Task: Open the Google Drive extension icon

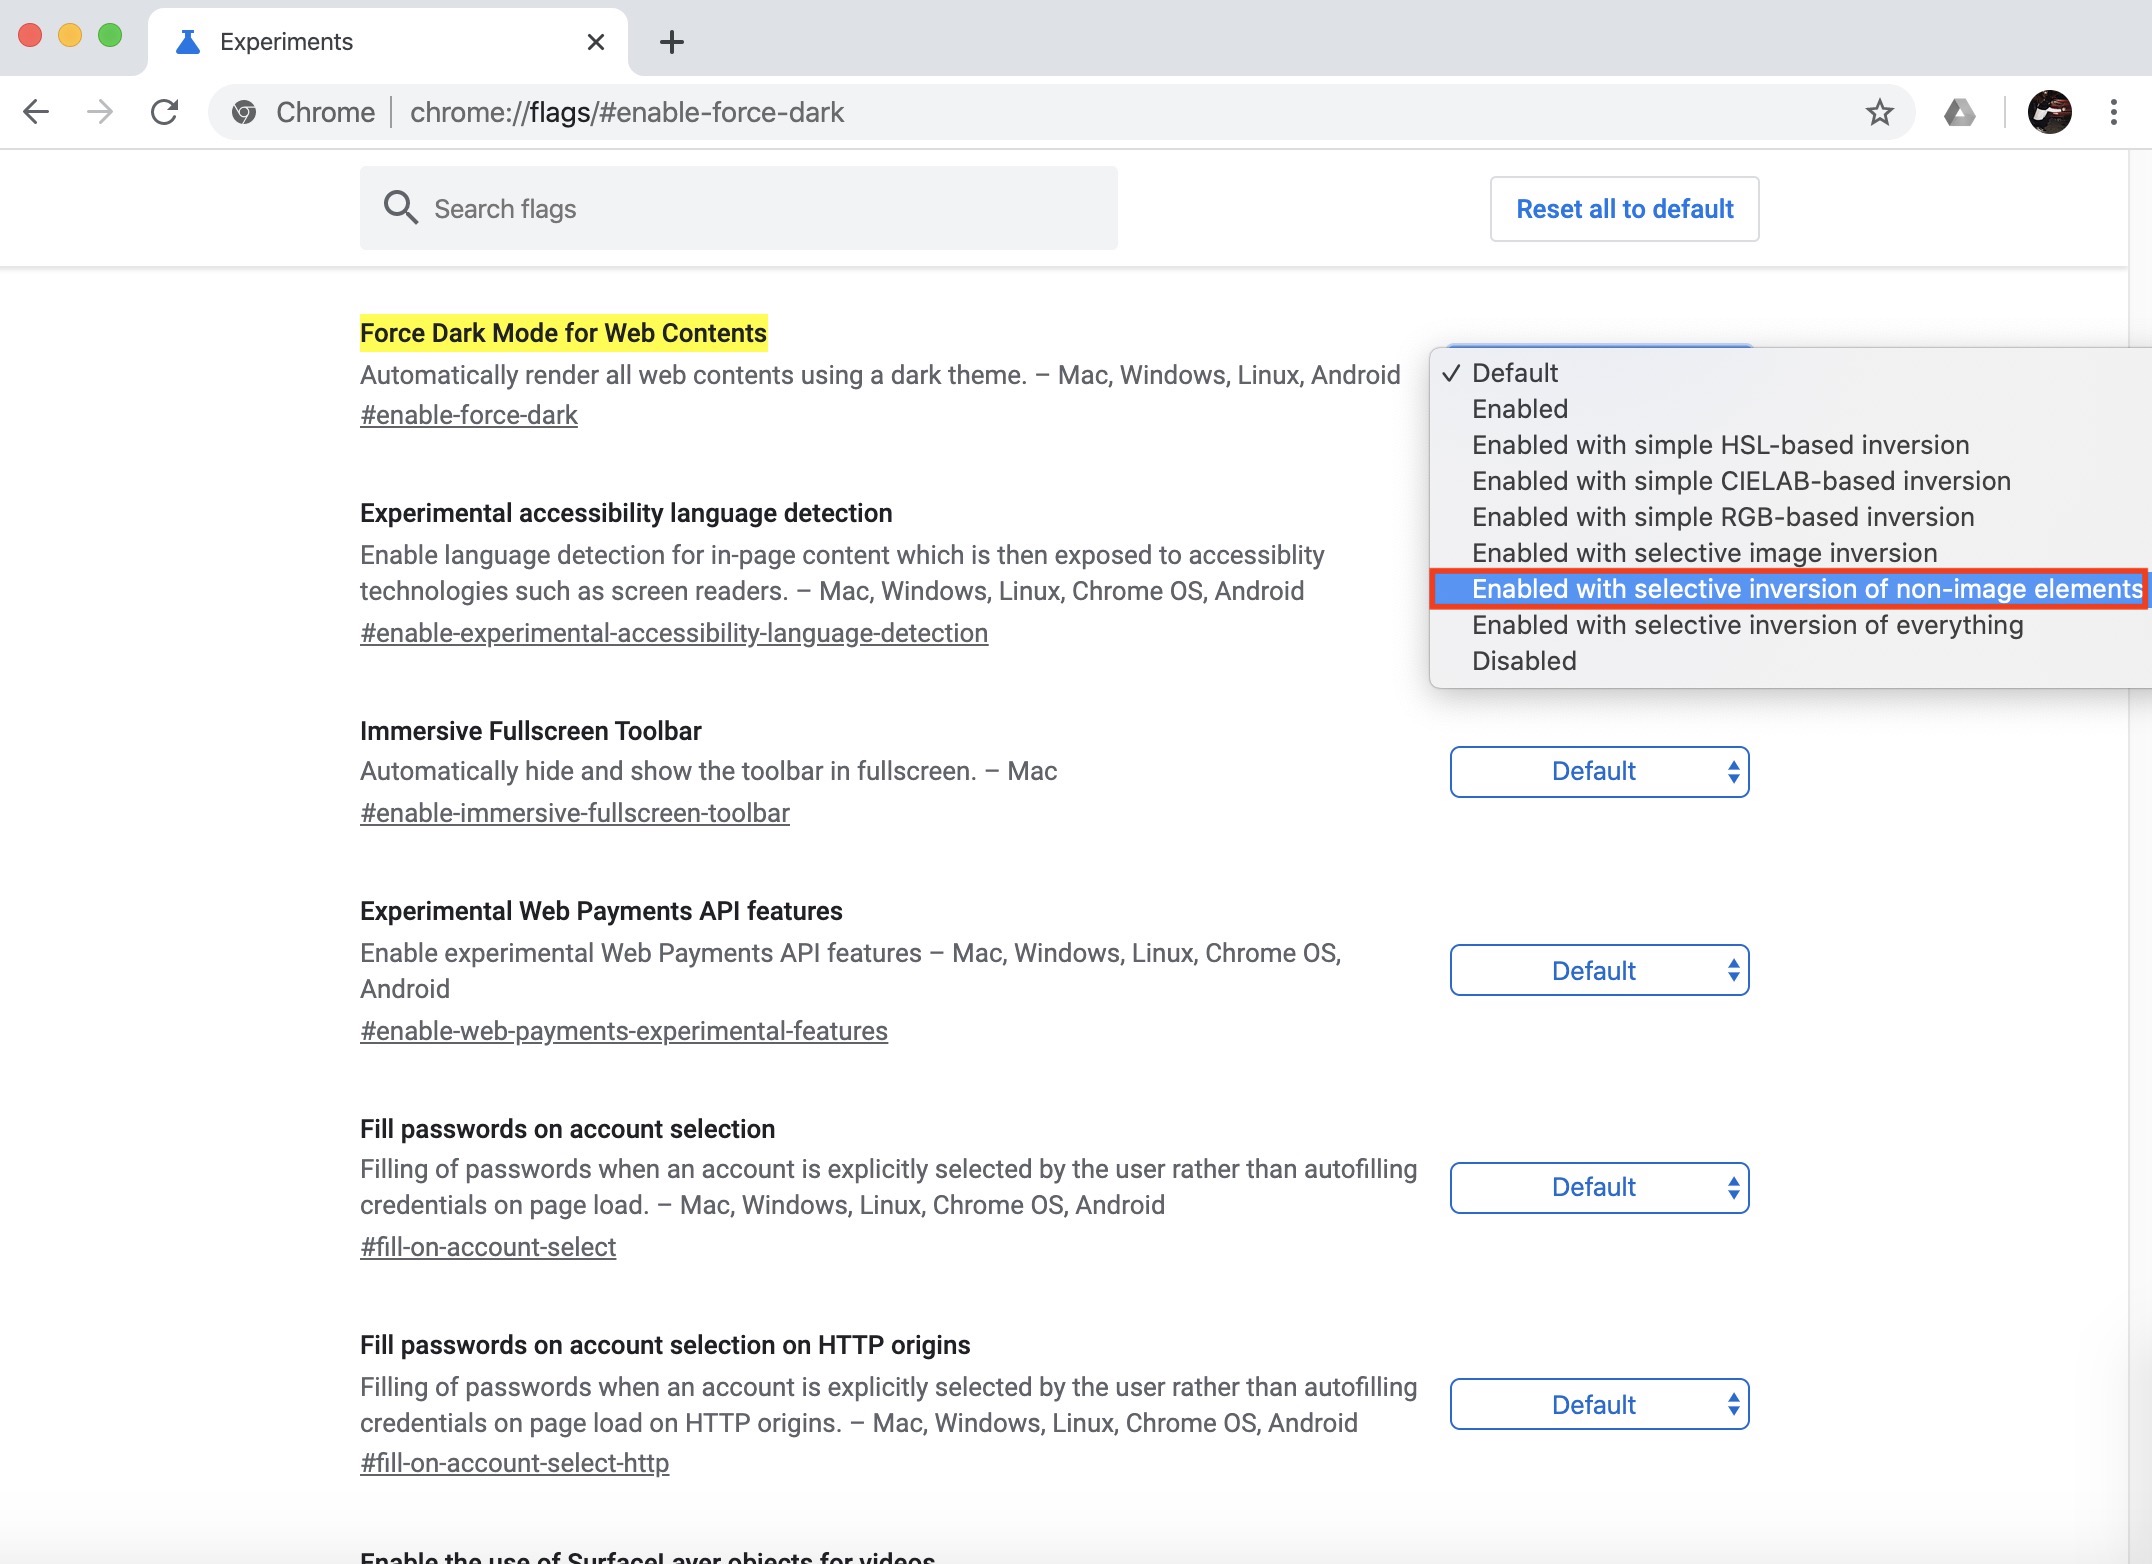Action: pos(1958,112)
